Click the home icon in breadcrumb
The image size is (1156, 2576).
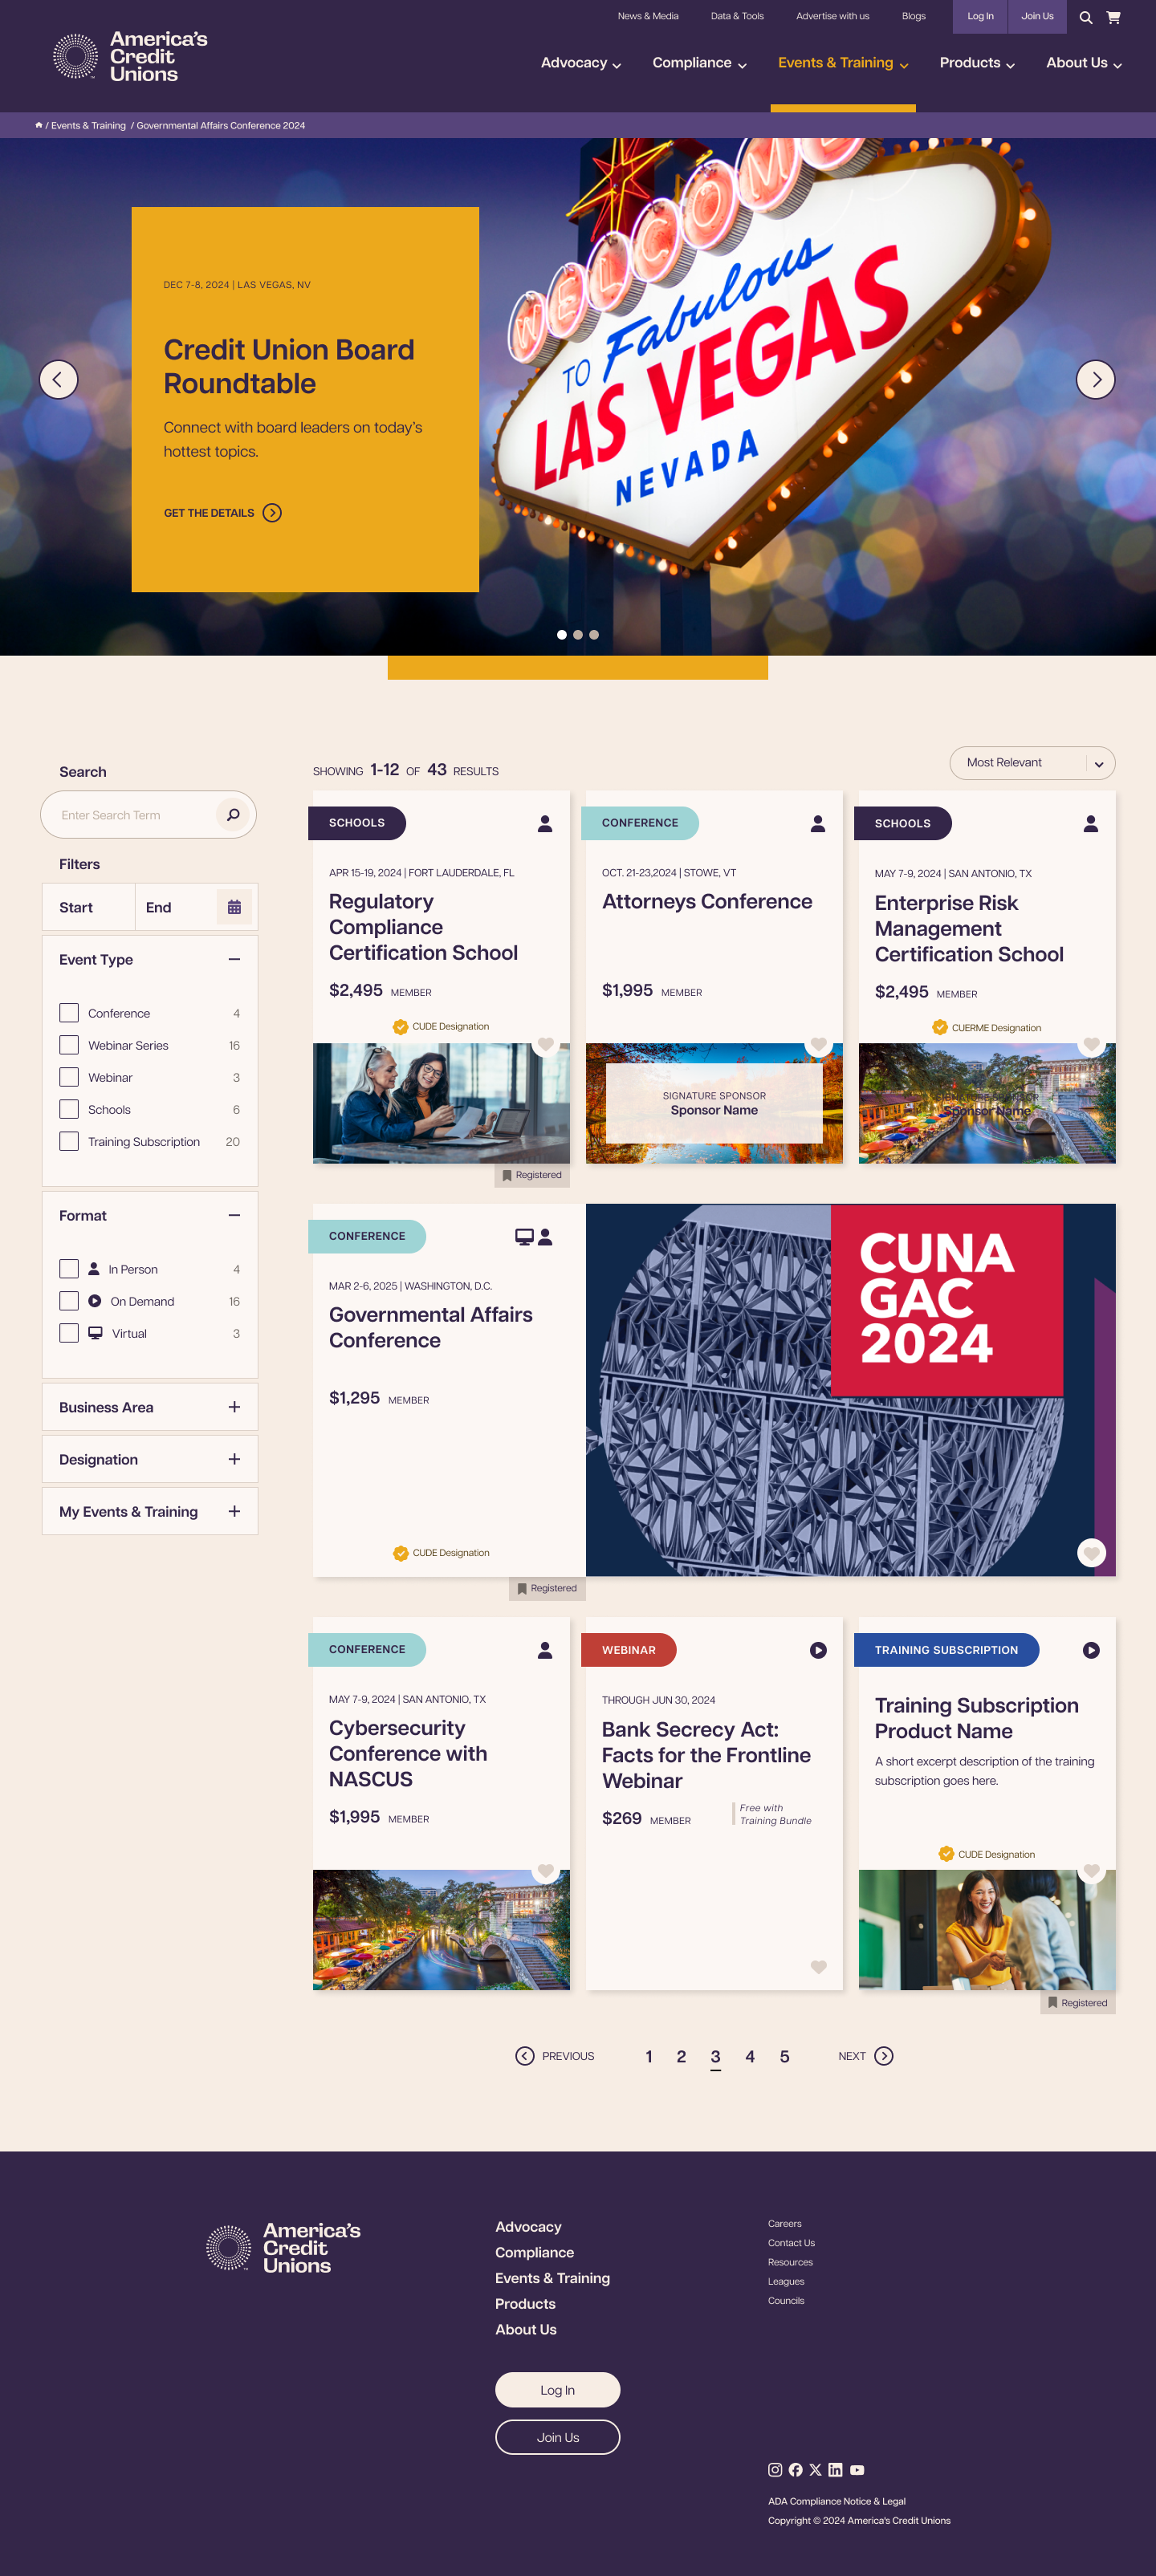39,125
